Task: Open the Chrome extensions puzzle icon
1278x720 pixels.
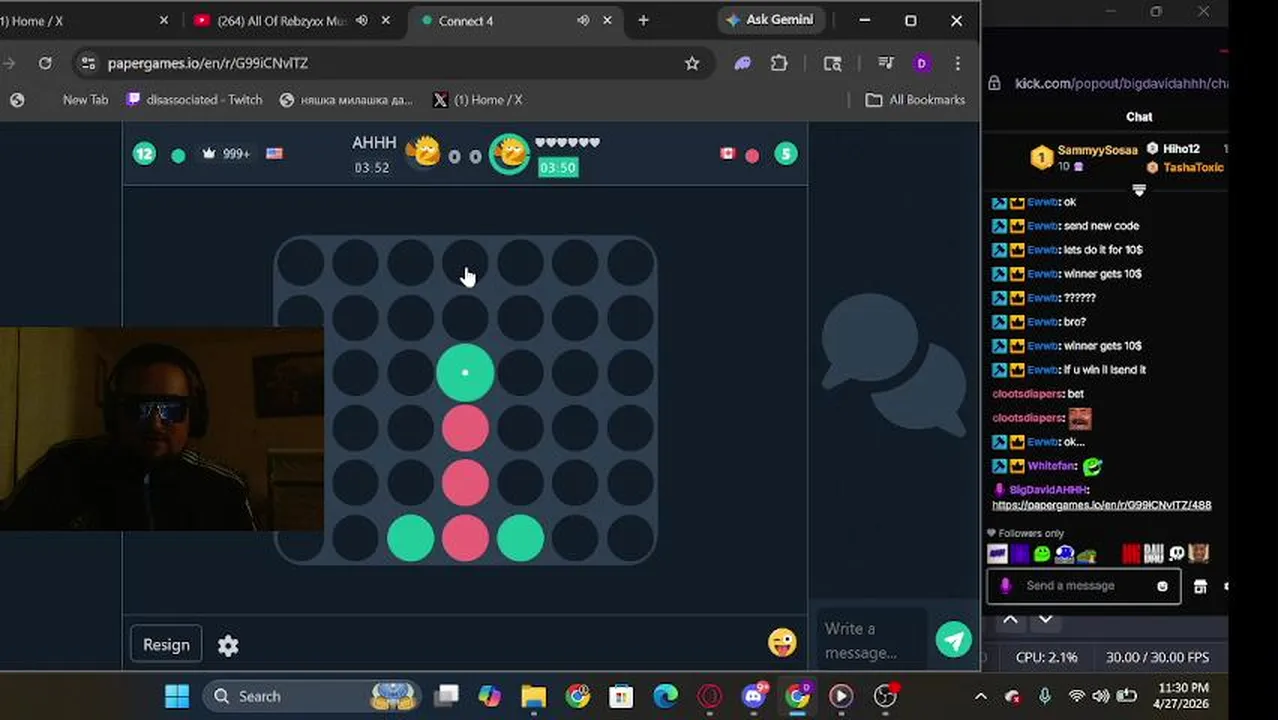Action: [779, 63]
